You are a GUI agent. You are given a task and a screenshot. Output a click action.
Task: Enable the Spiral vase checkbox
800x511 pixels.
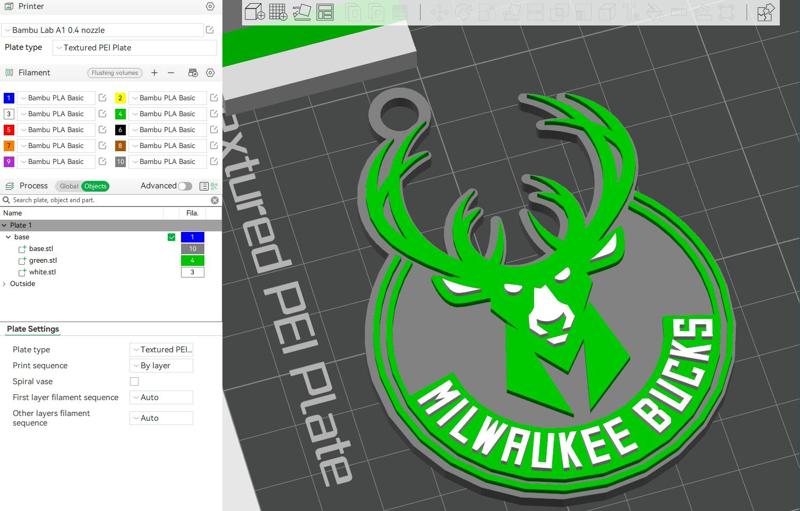click(x=134, y=381)
